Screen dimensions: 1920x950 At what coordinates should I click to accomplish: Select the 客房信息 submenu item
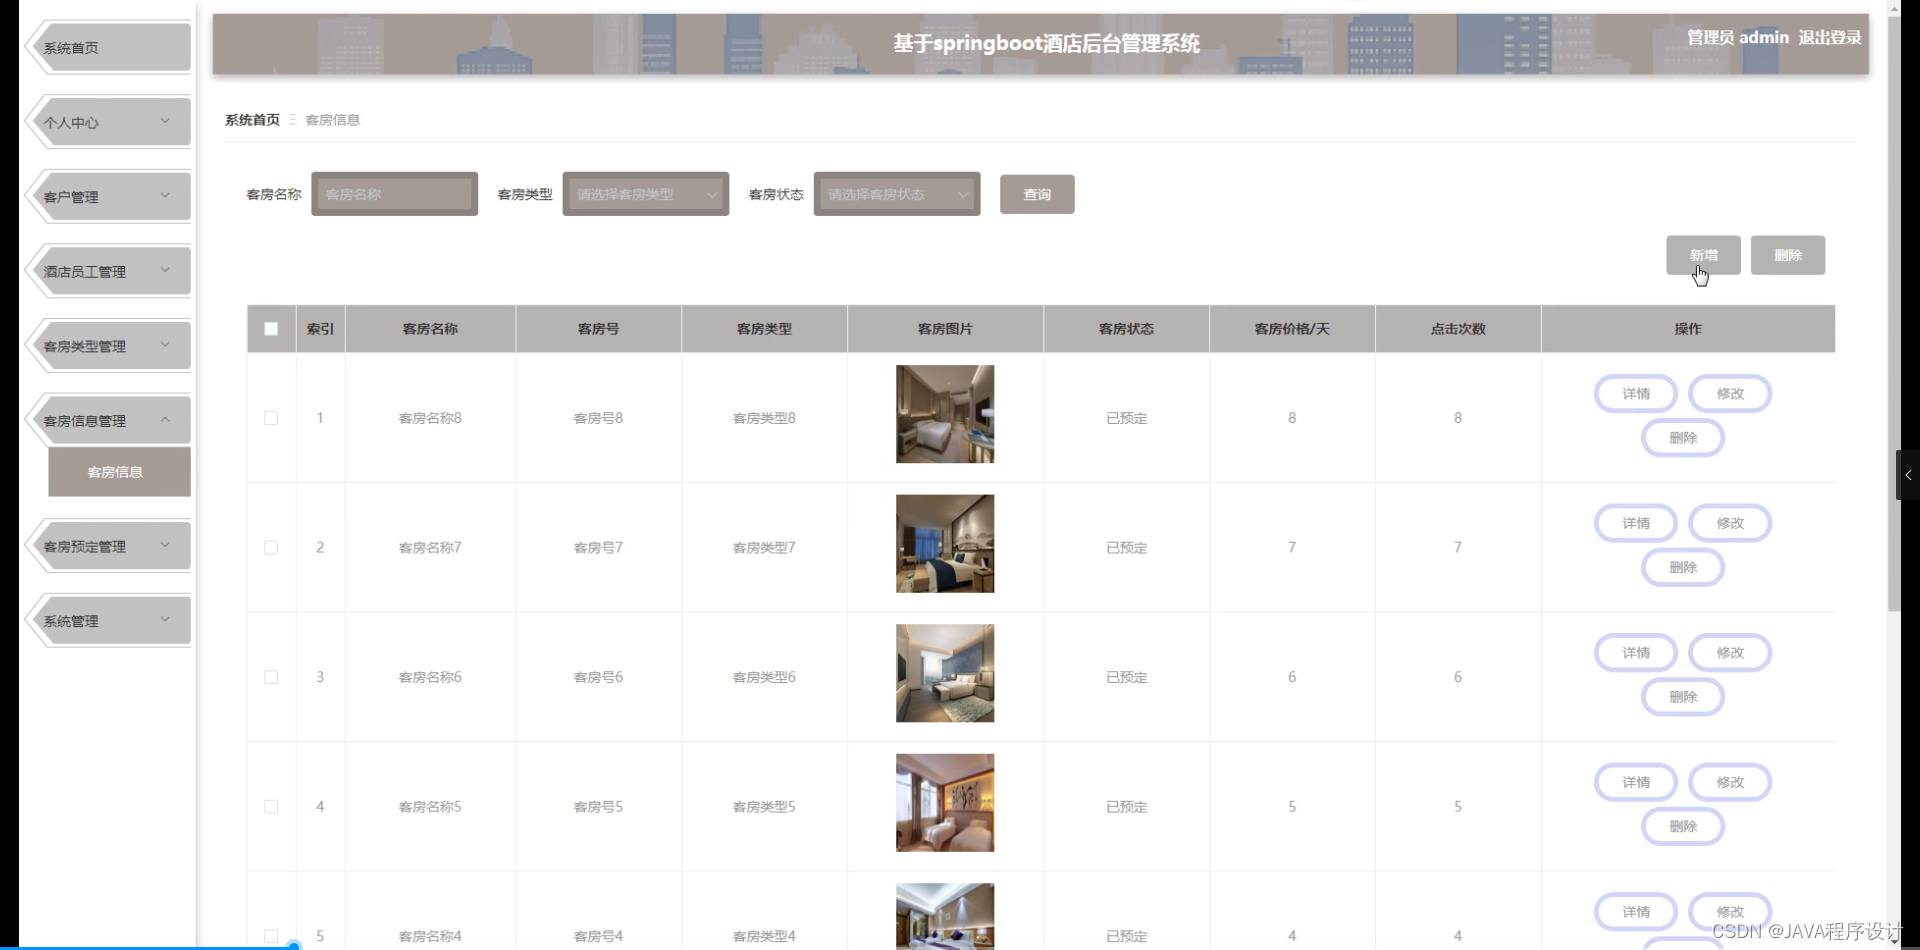(x=119, y=472)
